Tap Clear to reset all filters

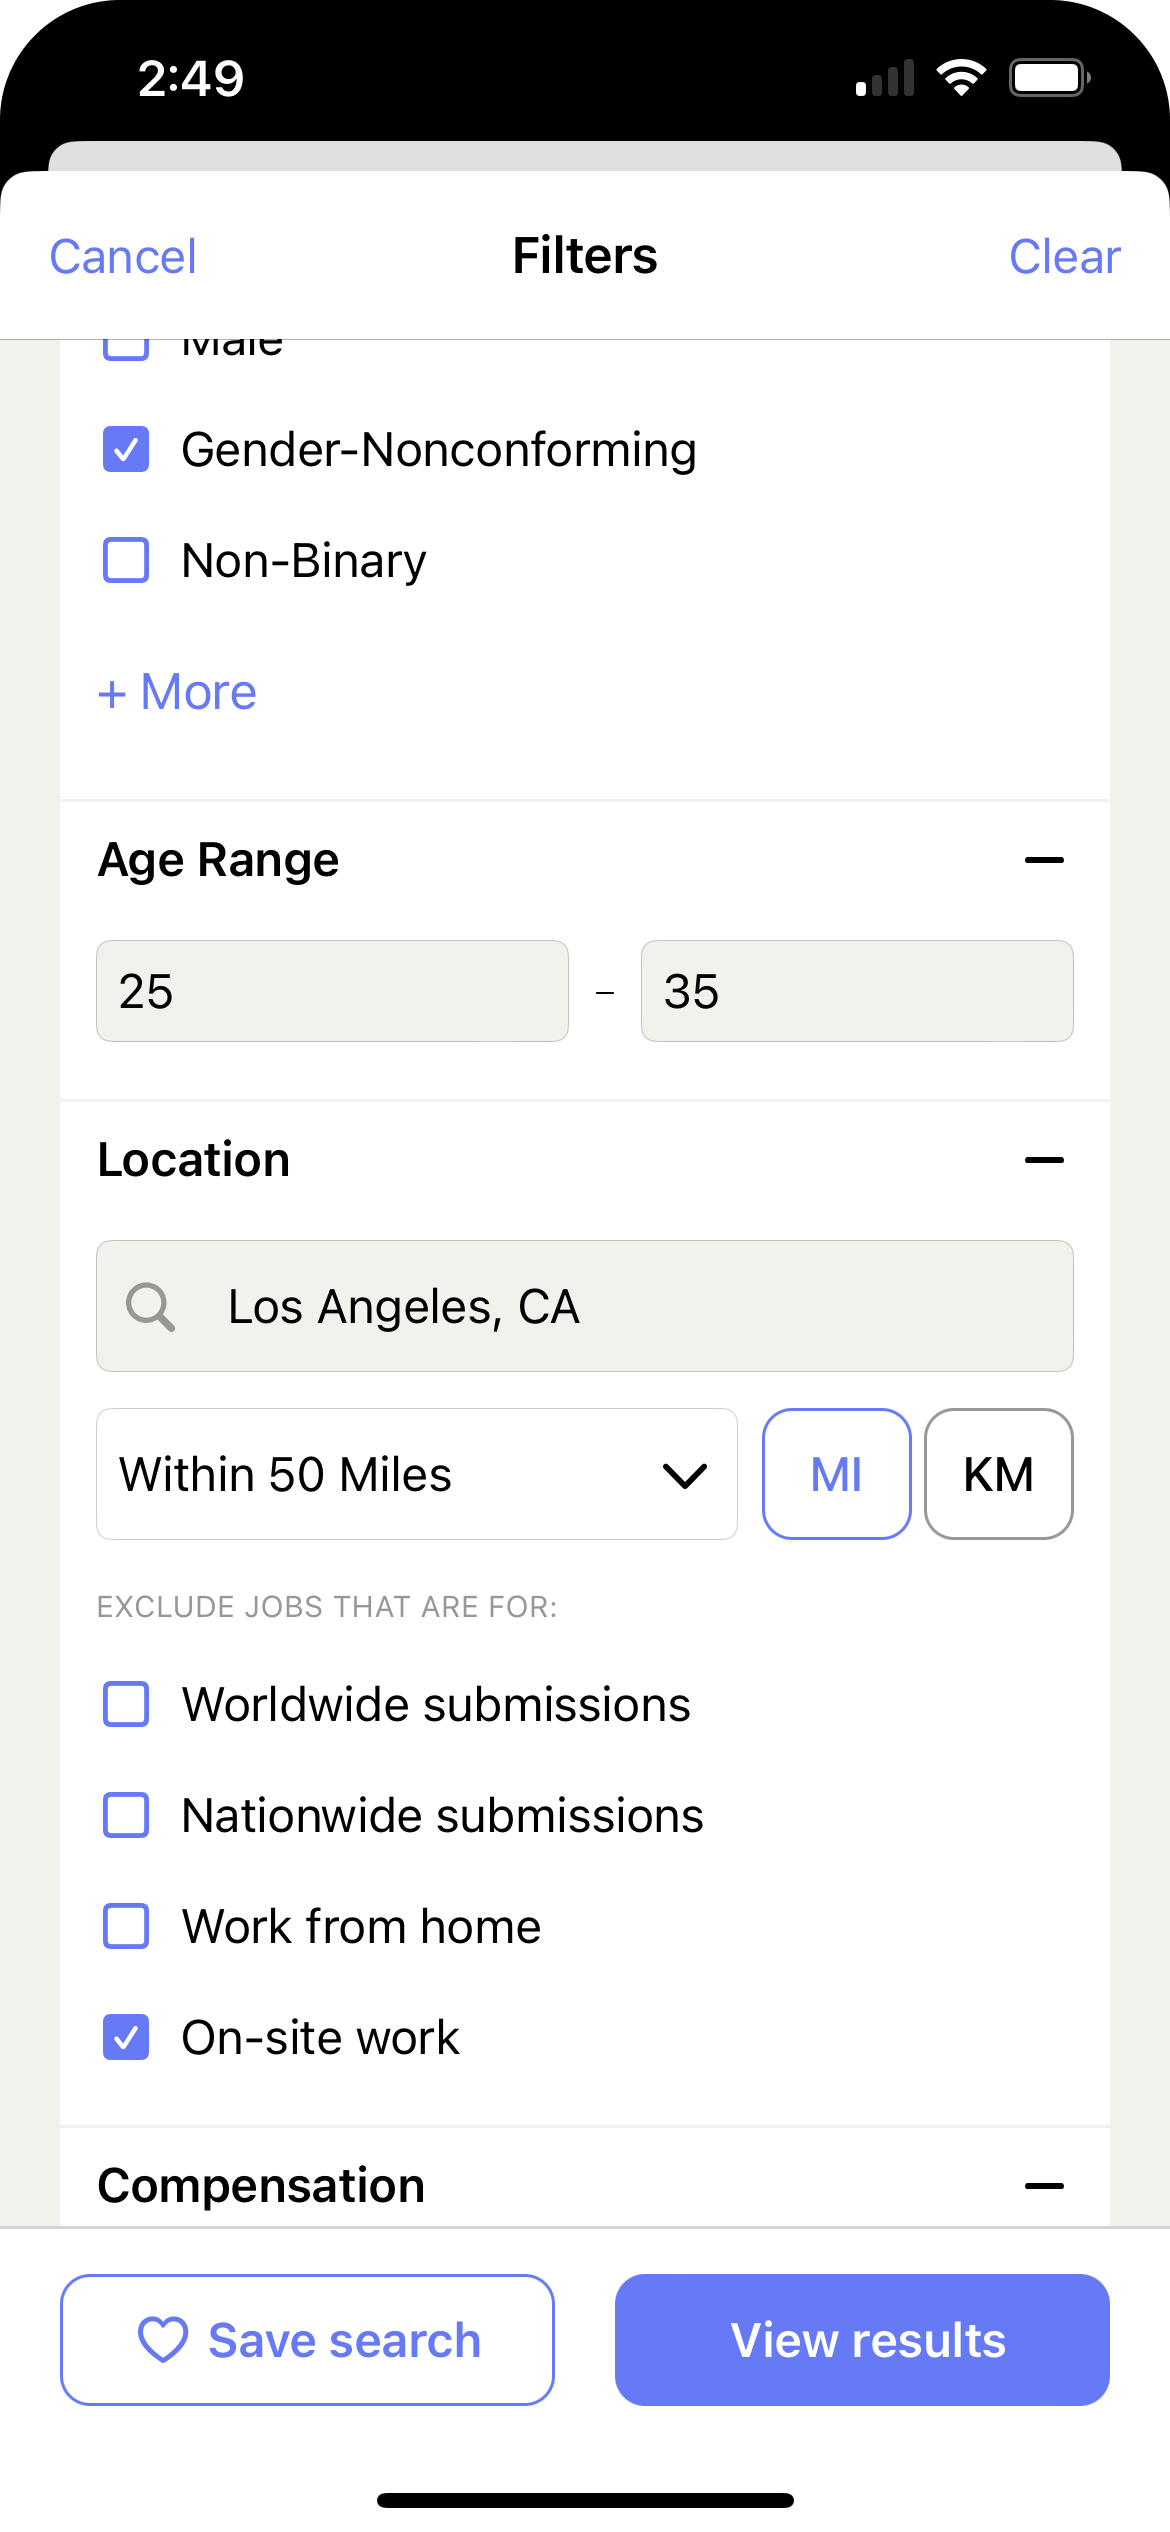(1064, 256)
